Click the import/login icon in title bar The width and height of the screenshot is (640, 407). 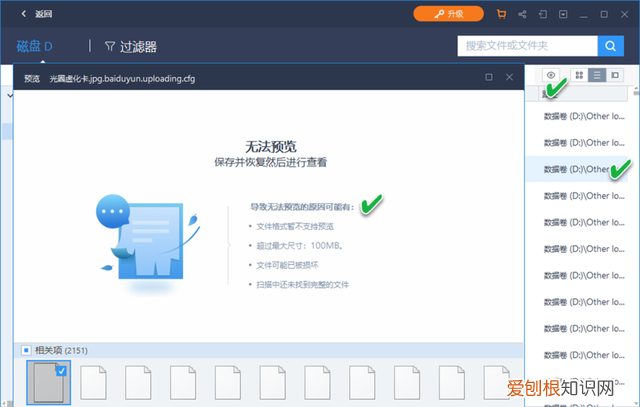(x=543, y=14)
